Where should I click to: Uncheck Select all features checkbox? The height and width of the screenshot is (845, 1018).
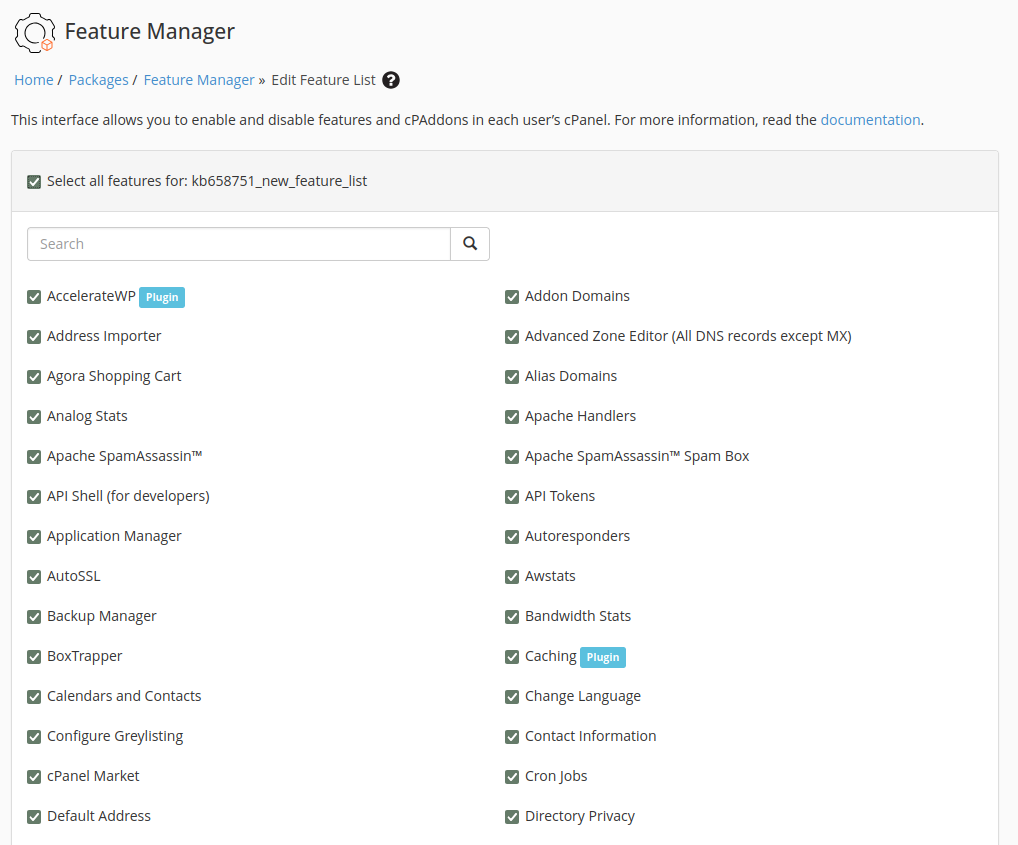click(34, 182)
